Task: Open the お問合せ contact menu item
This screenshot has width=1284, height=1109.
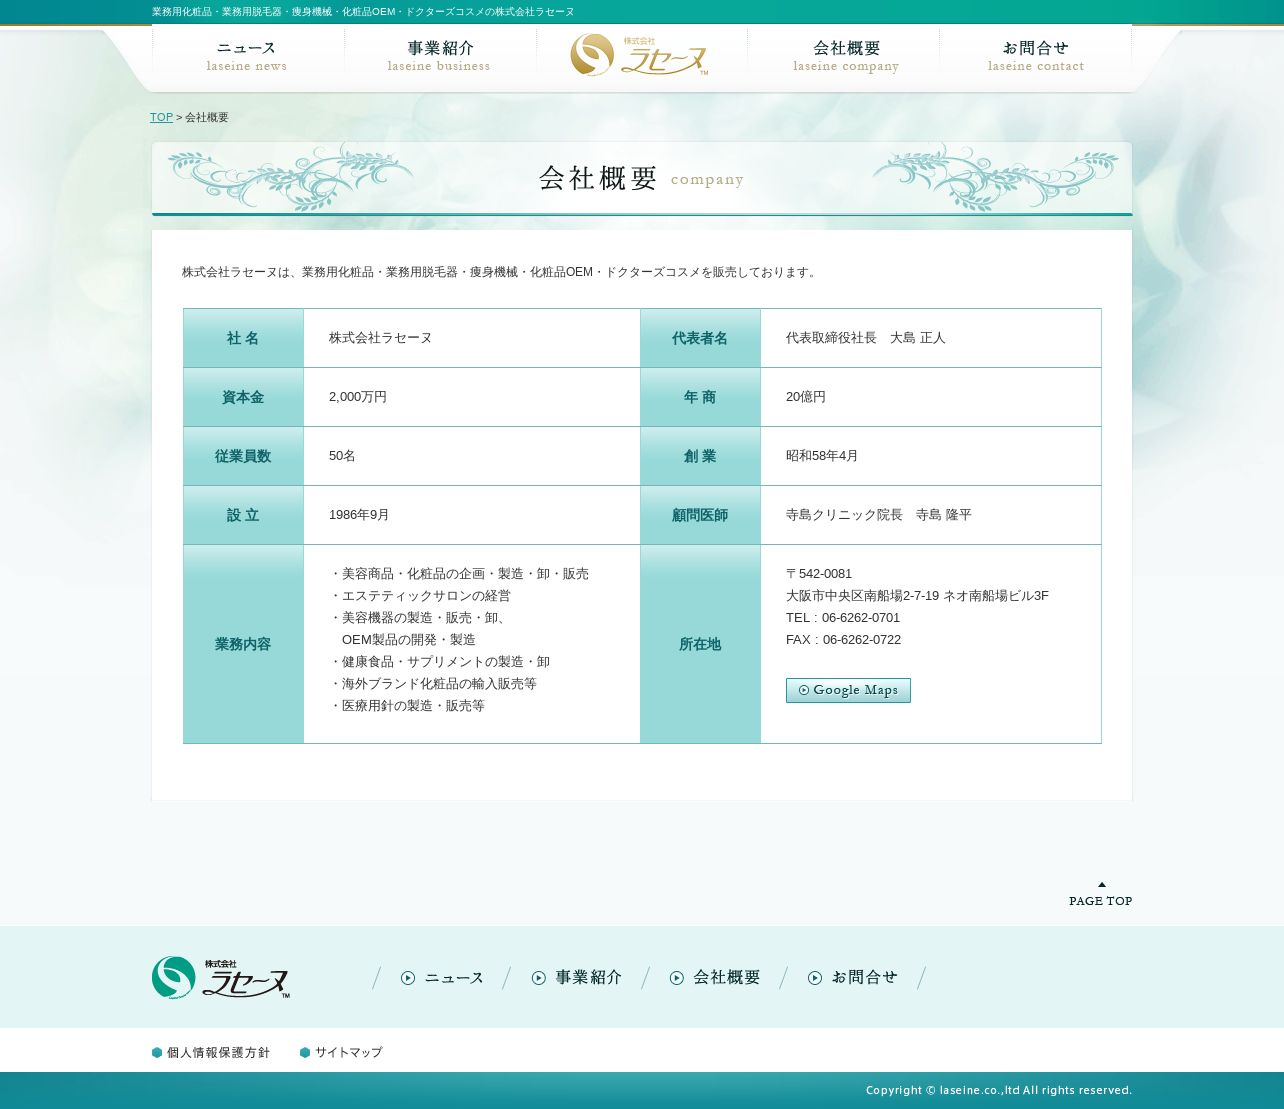Action: (x=1036, y=57)
